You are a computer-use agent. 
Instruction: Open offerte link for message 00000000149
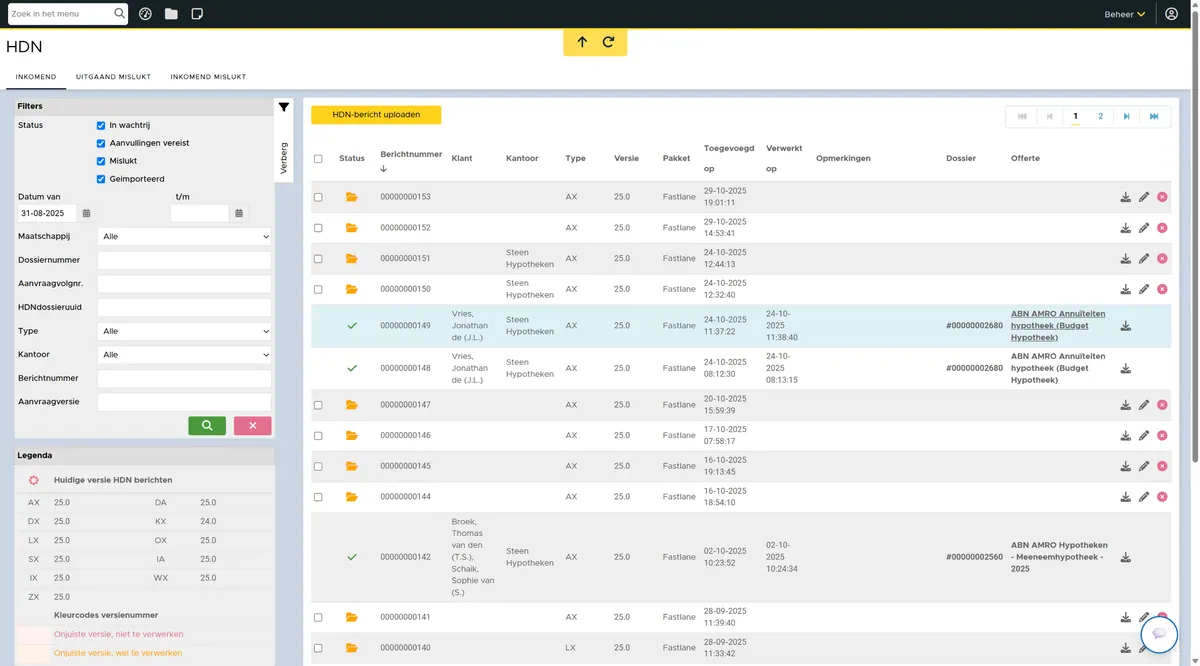(1058, 326)
